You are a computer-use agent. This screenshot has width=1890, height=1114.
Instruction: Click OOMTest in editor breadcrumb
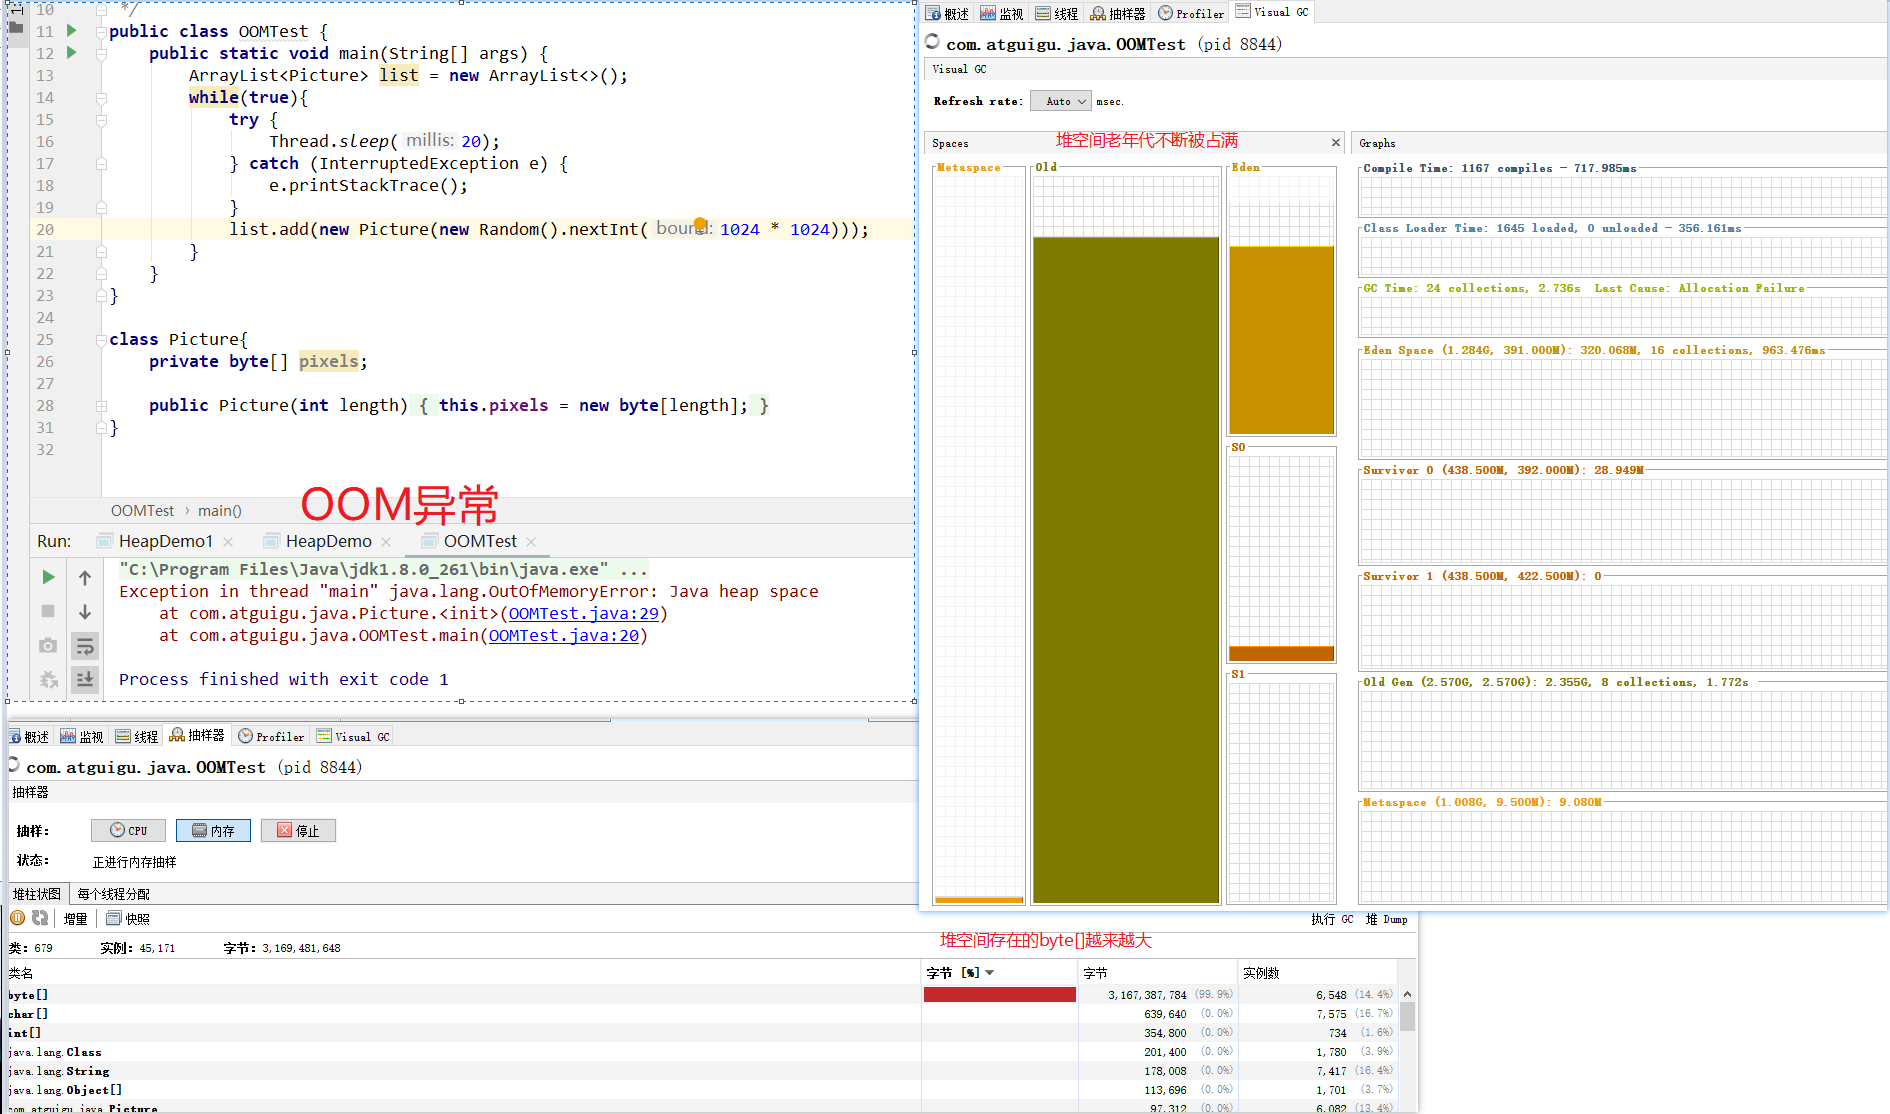coord(142,510)
